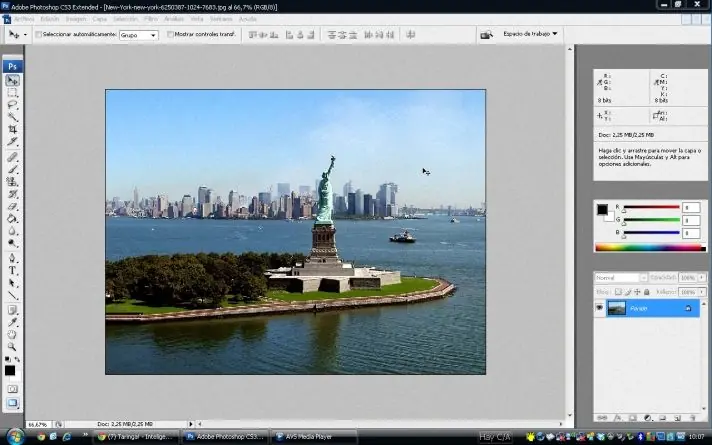Select the Path Selection tool
Screen dimensions: 712x445
(12, 283)
